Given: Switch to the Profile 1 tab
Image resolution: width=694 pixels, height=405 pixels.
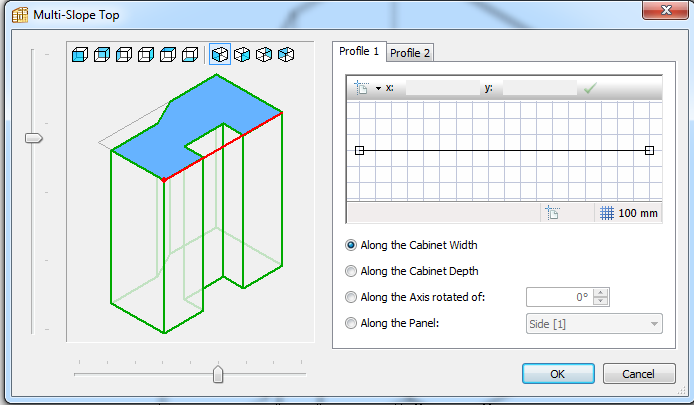Looking at the screenshot, I should 359,51.
